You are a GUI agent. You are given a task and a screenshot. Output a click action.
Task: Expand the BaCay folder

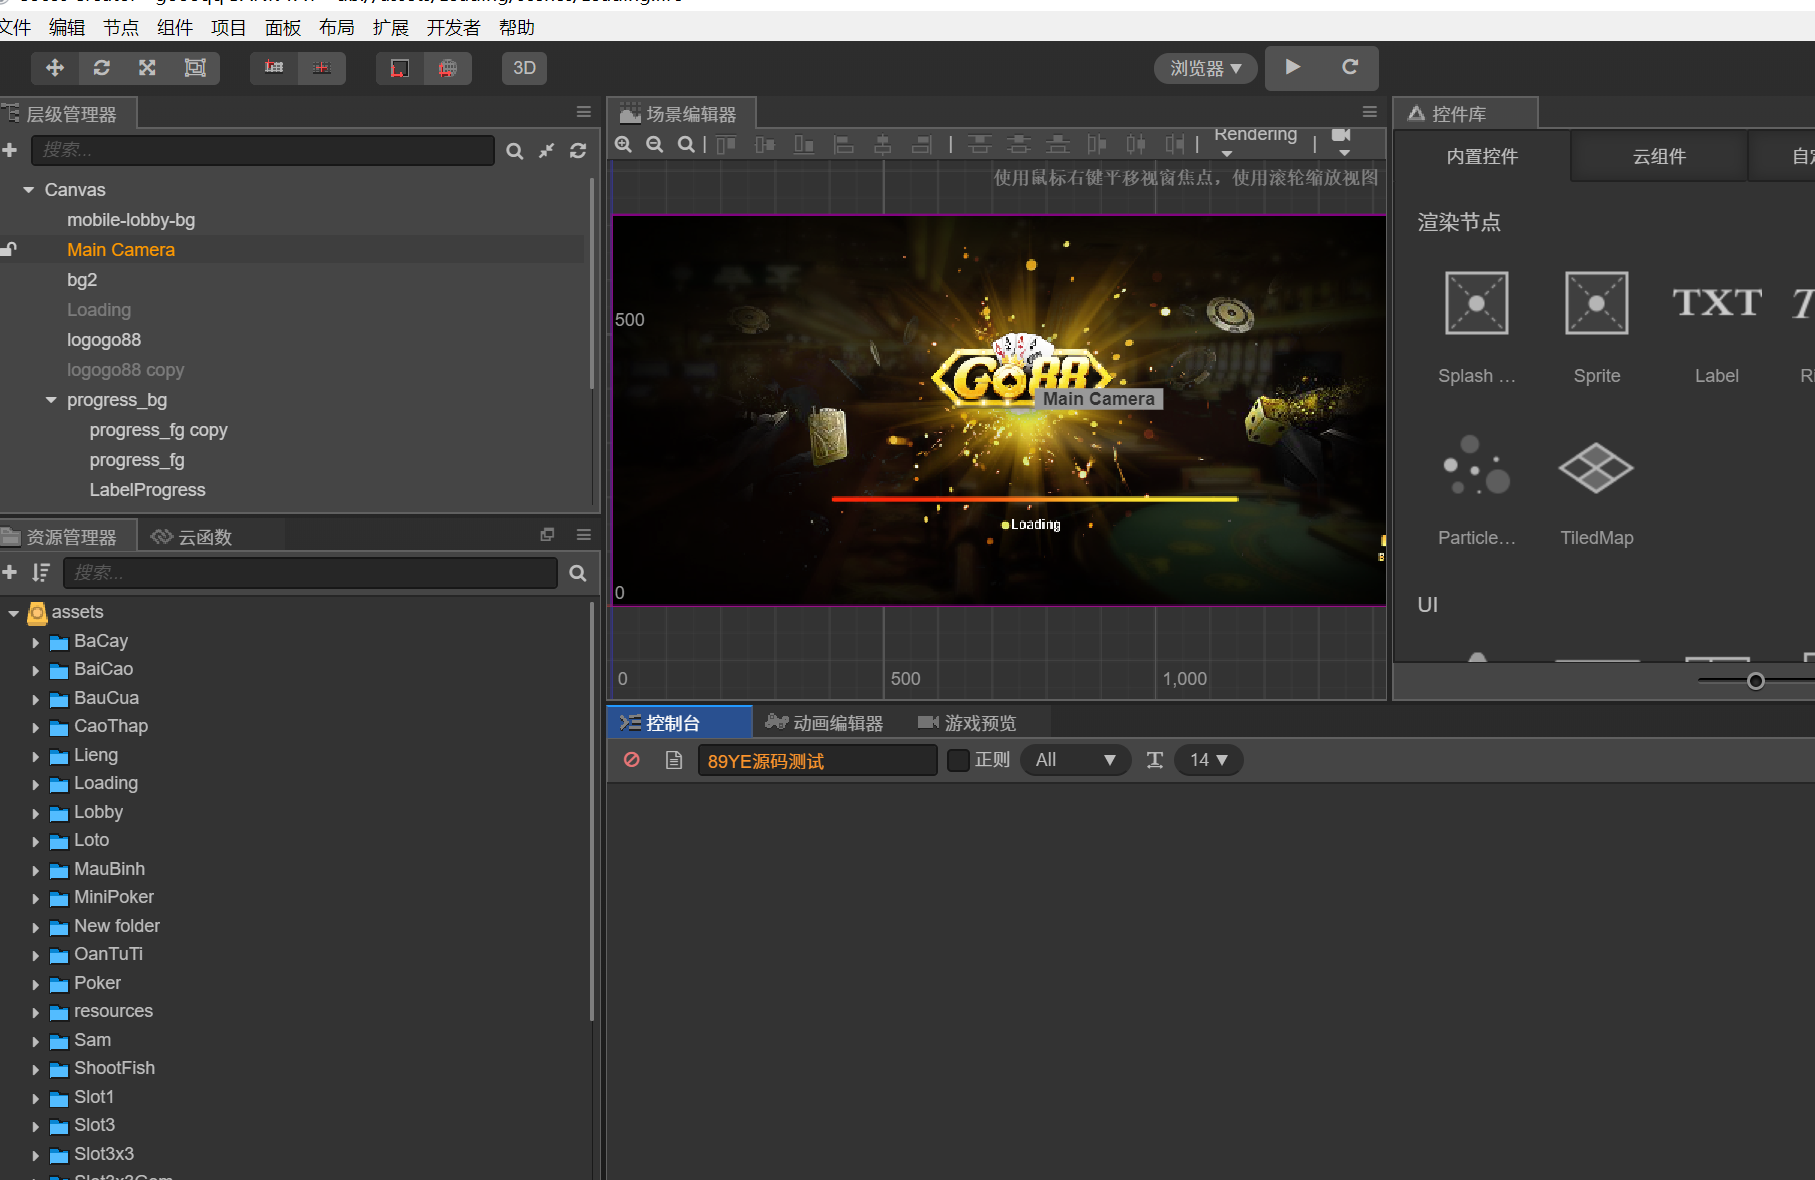36,642
